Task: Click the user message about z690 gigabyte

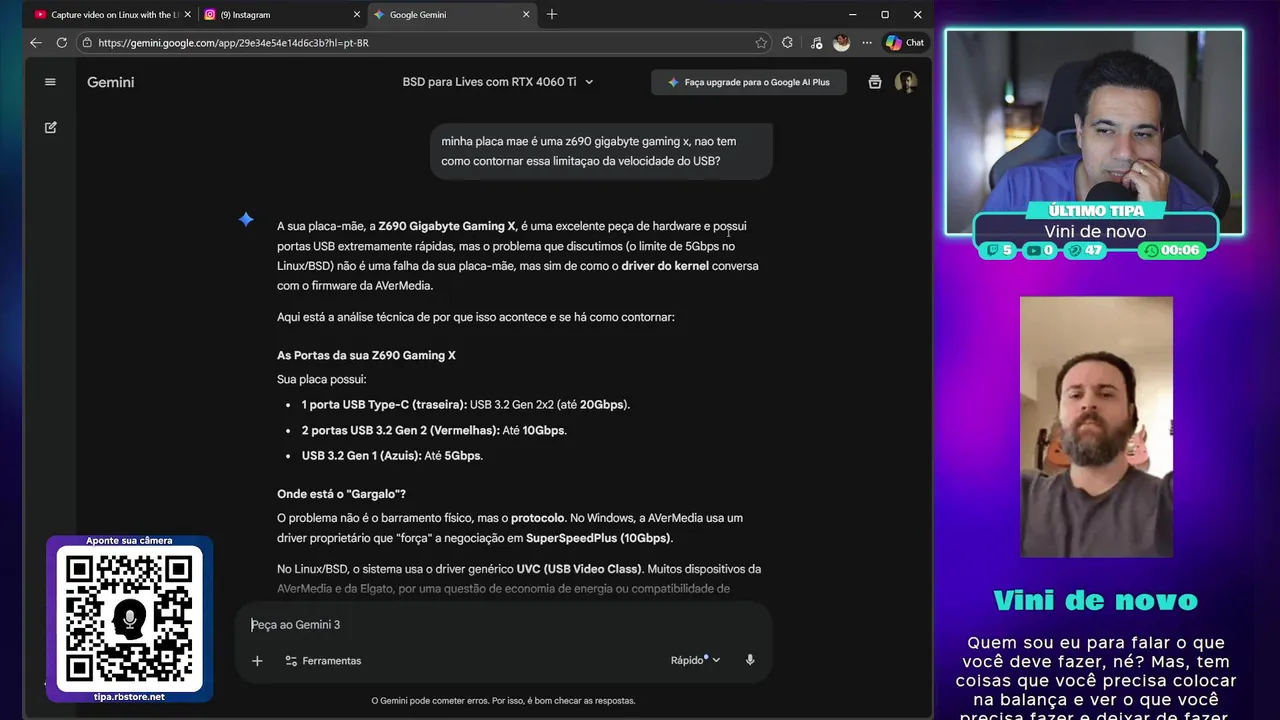Action: pos(602,151)
